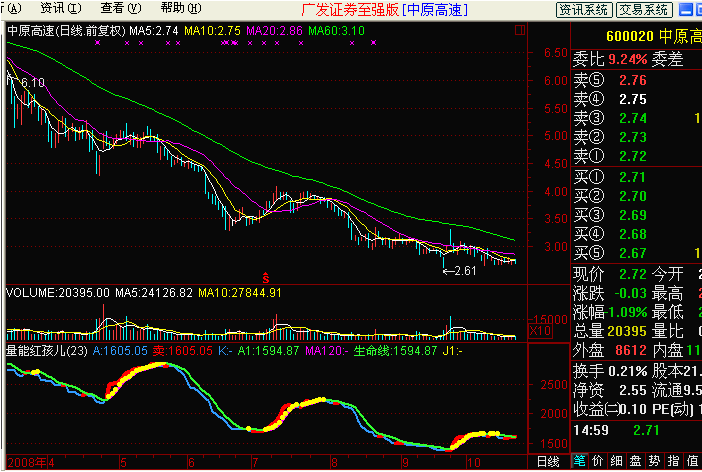The image size is (702, 472).
Task: Select the 价 tab
Action: click(x=598, y=461)
